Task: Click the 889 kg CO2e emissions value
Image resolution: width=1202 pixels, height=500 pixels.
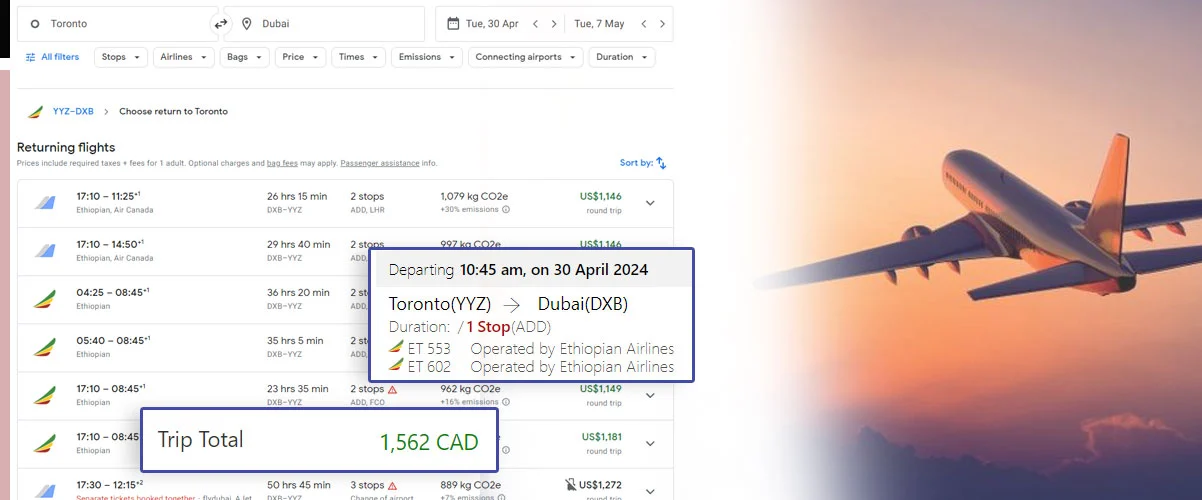Action: (470, 485)
